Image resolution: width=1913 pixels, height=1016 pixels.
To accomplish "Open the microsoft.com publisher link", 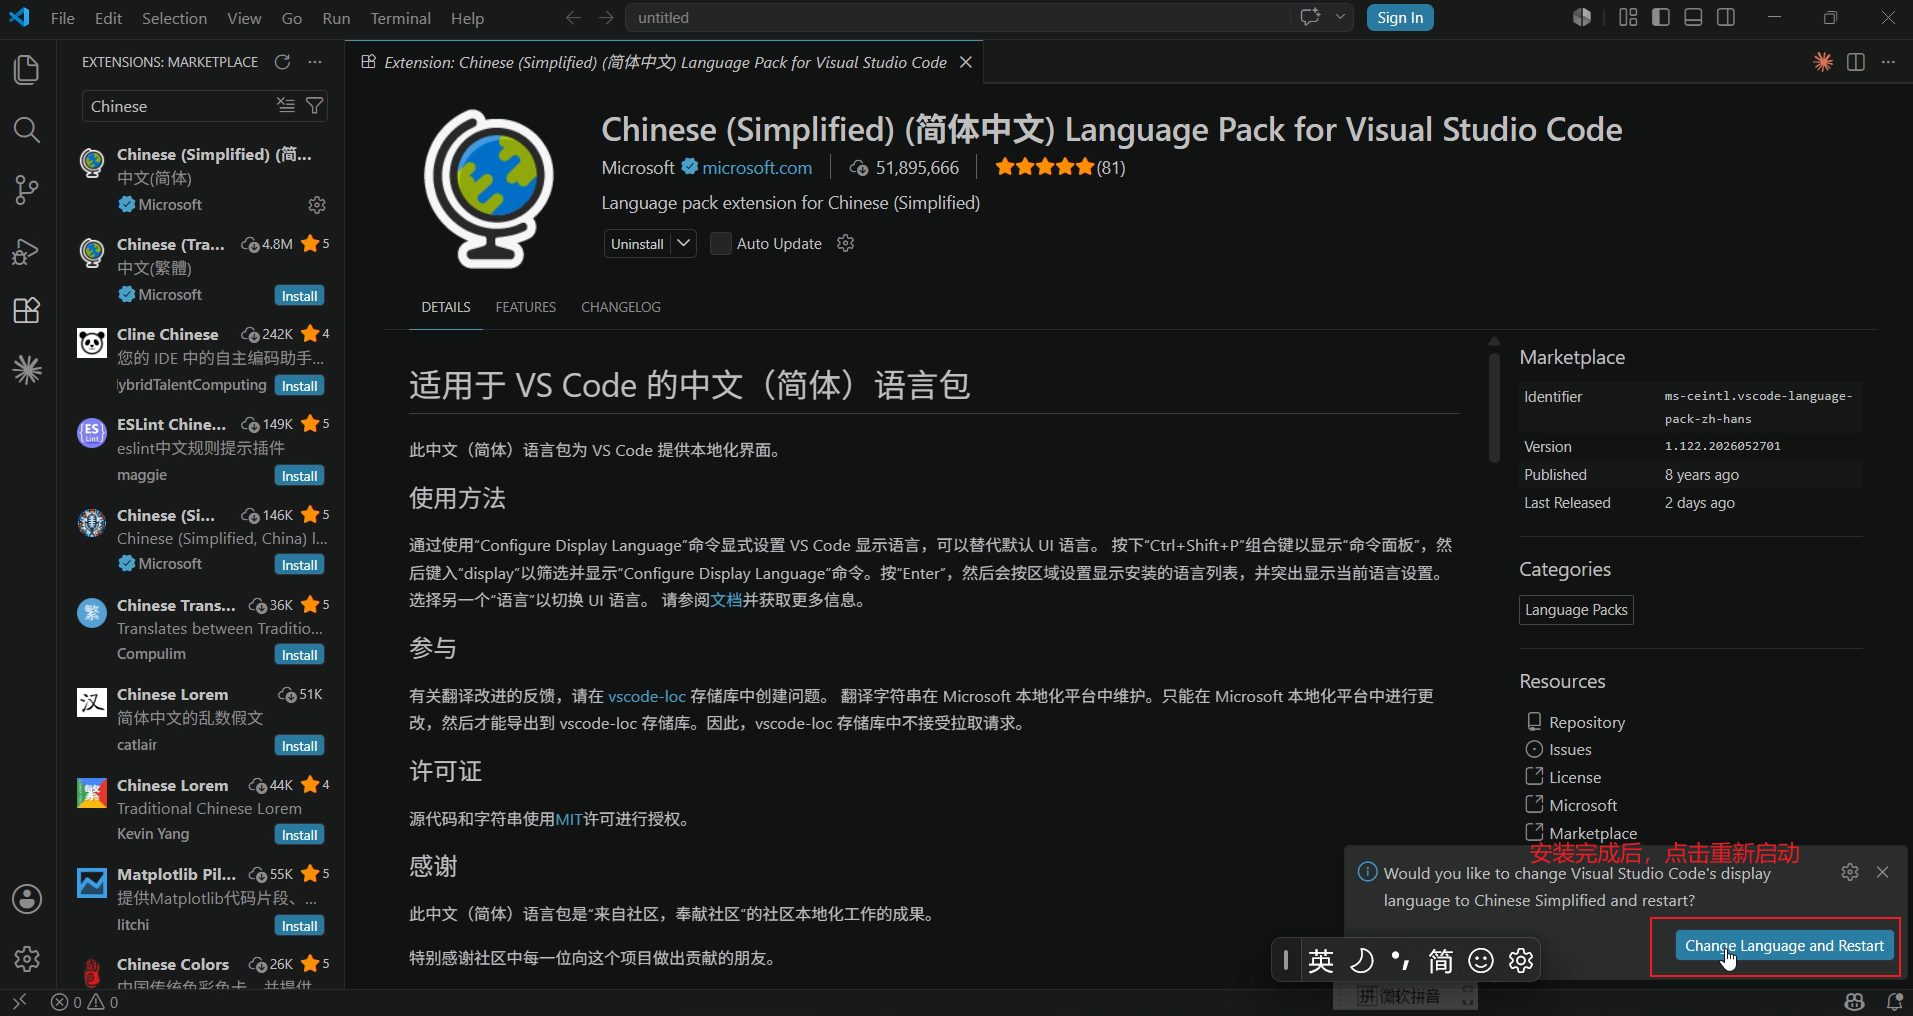I will pos(757,168).
